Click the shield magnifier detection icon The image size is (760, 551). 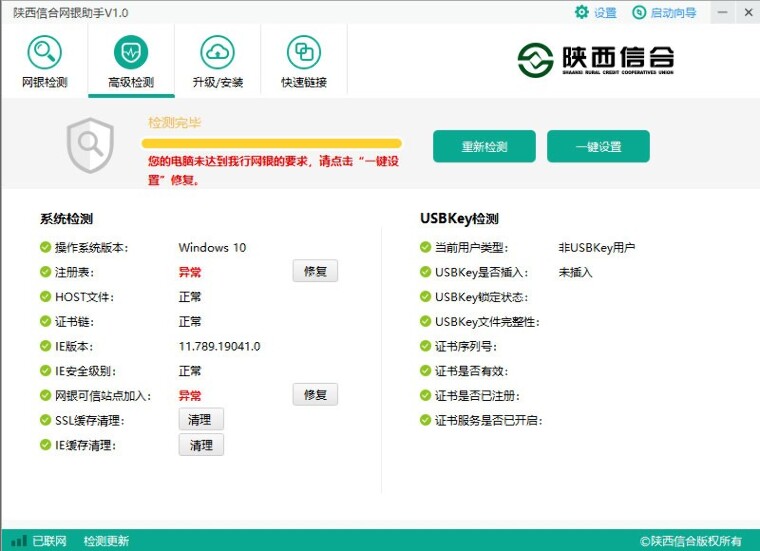[90, 145]
